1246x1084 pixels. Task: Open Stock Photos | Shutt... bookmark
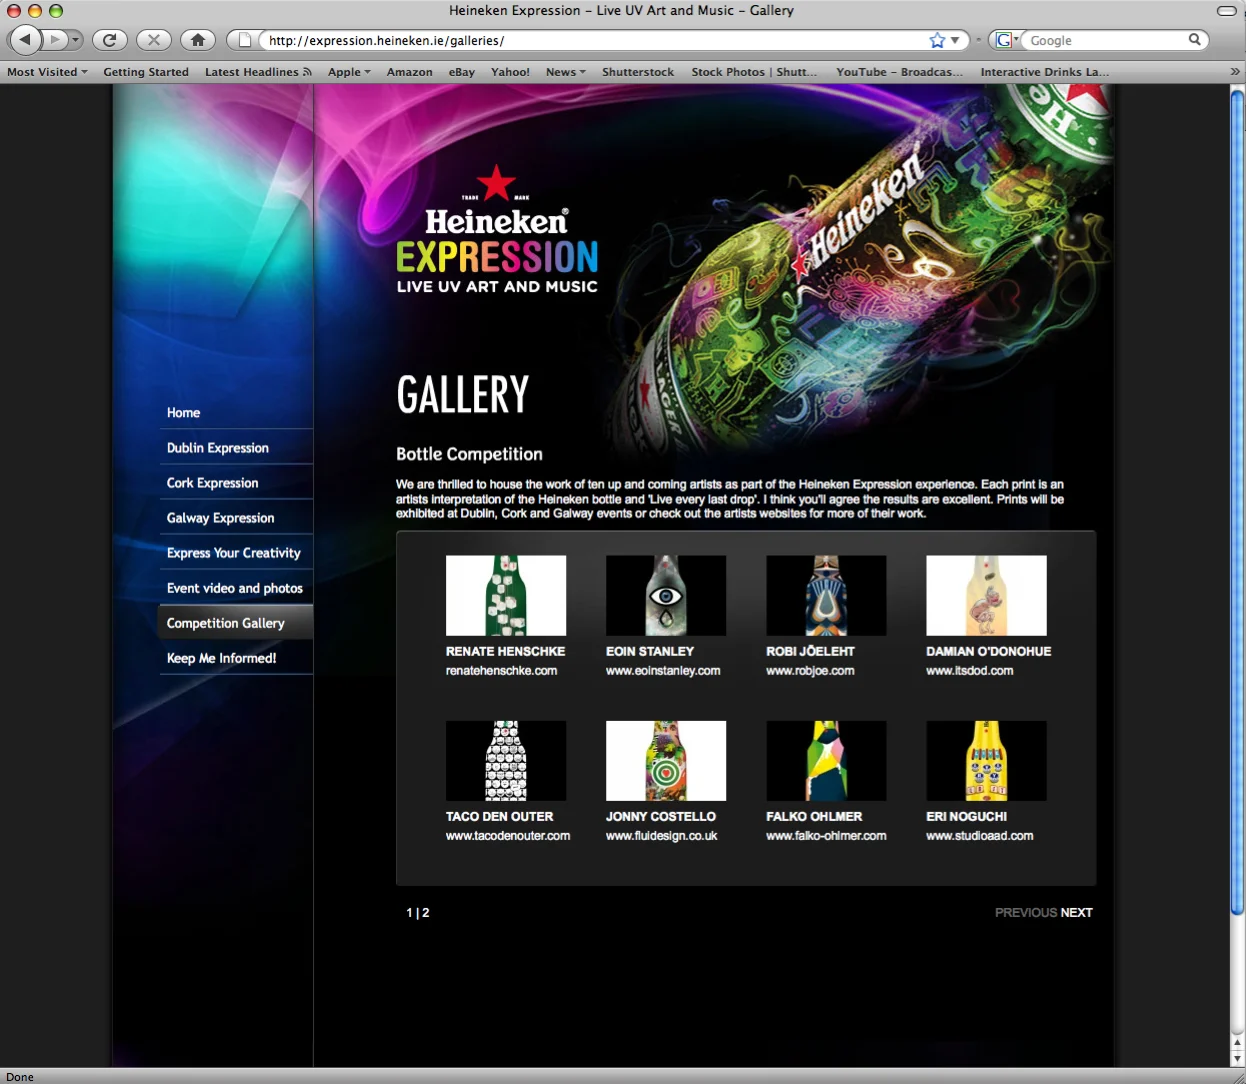point(754,72)
